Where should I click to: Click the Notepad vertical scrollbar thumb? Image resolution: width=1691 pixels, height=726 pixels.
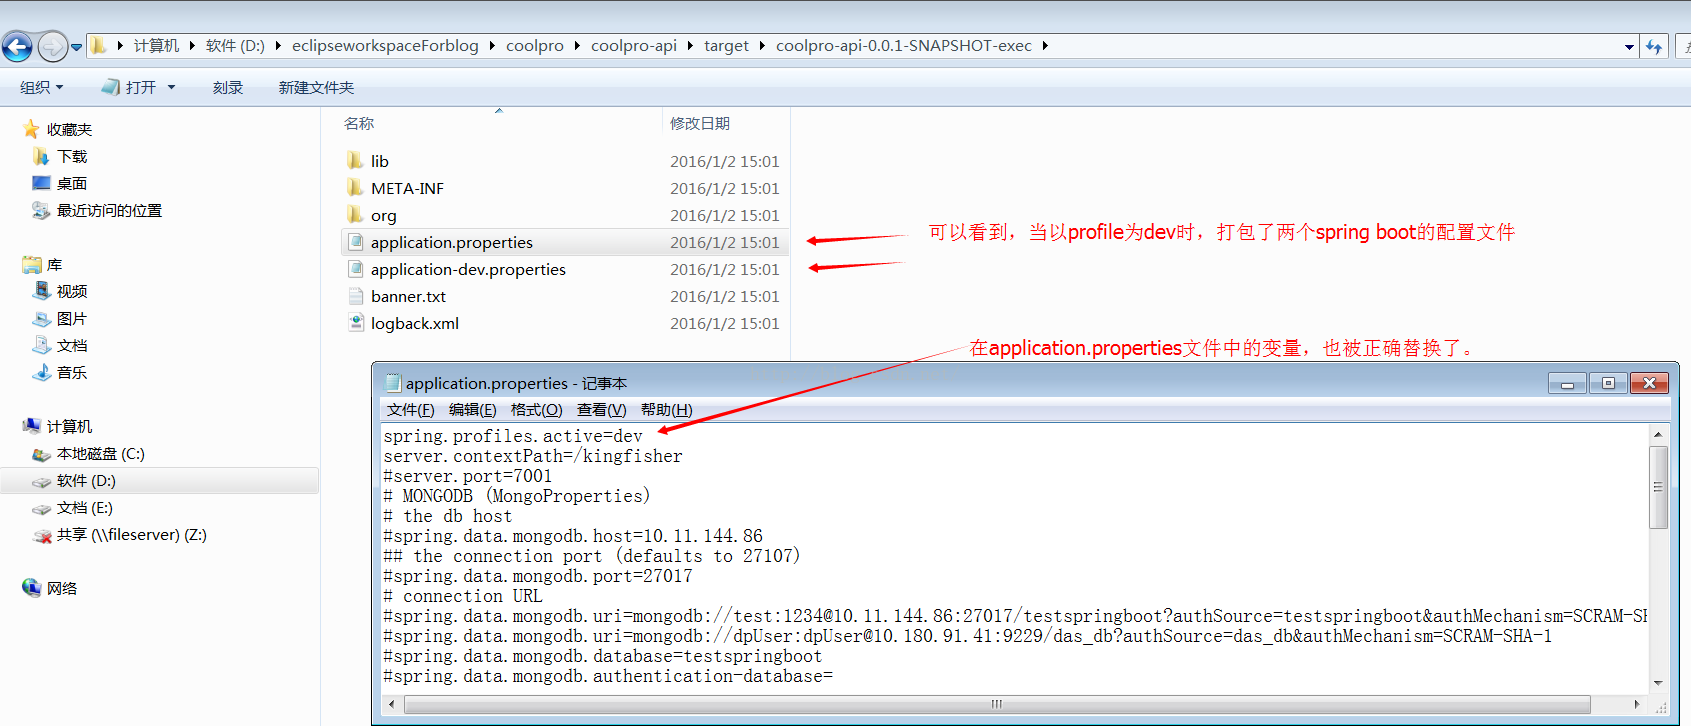(x=1658, y=487)
